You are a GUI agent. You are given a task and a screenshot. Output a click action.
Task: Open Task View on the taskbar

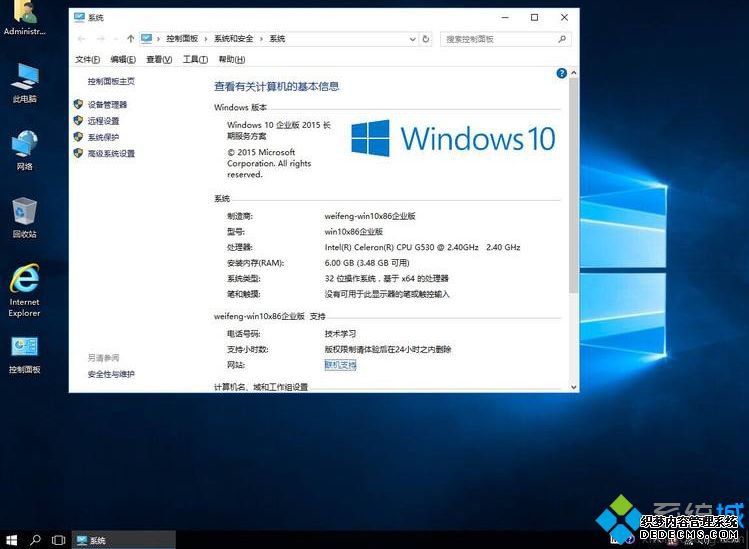tap(58, 540)
